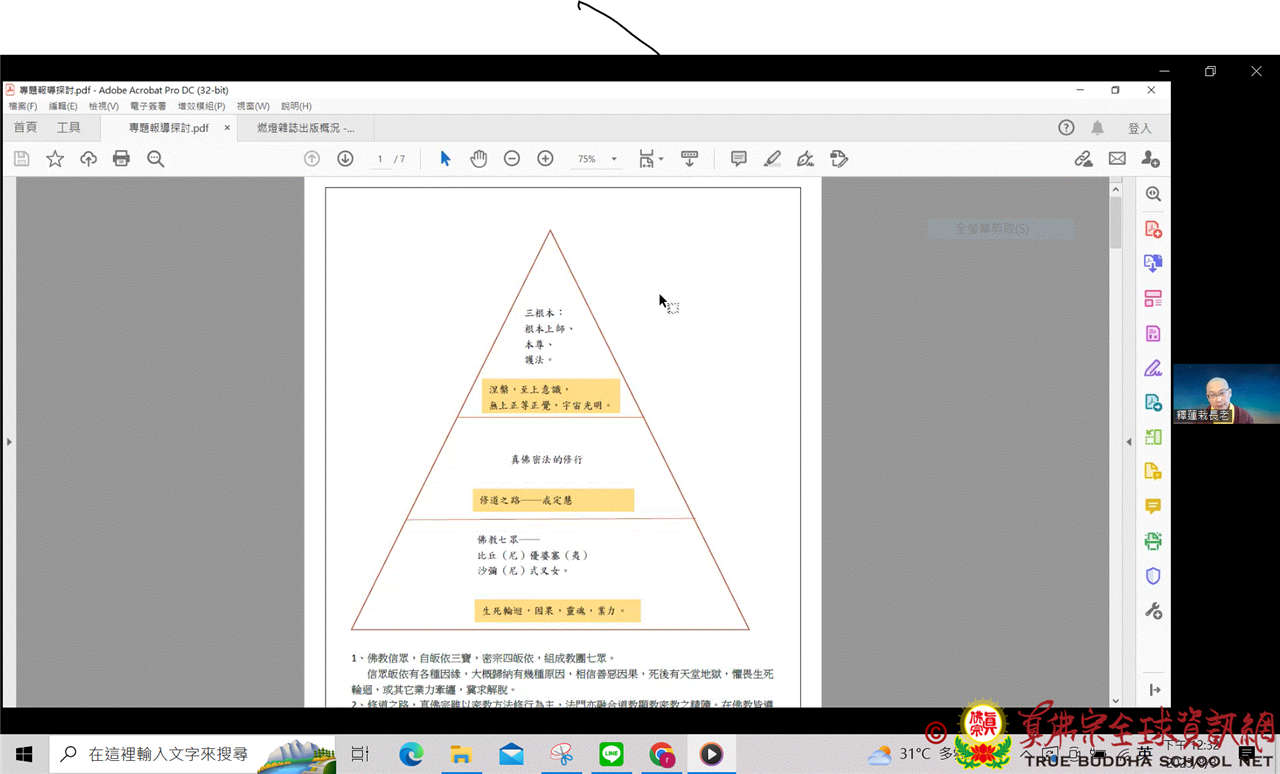Expand the left navigation pane
The height and width of the screenshot is (774, 1280).
coord(8,441)
